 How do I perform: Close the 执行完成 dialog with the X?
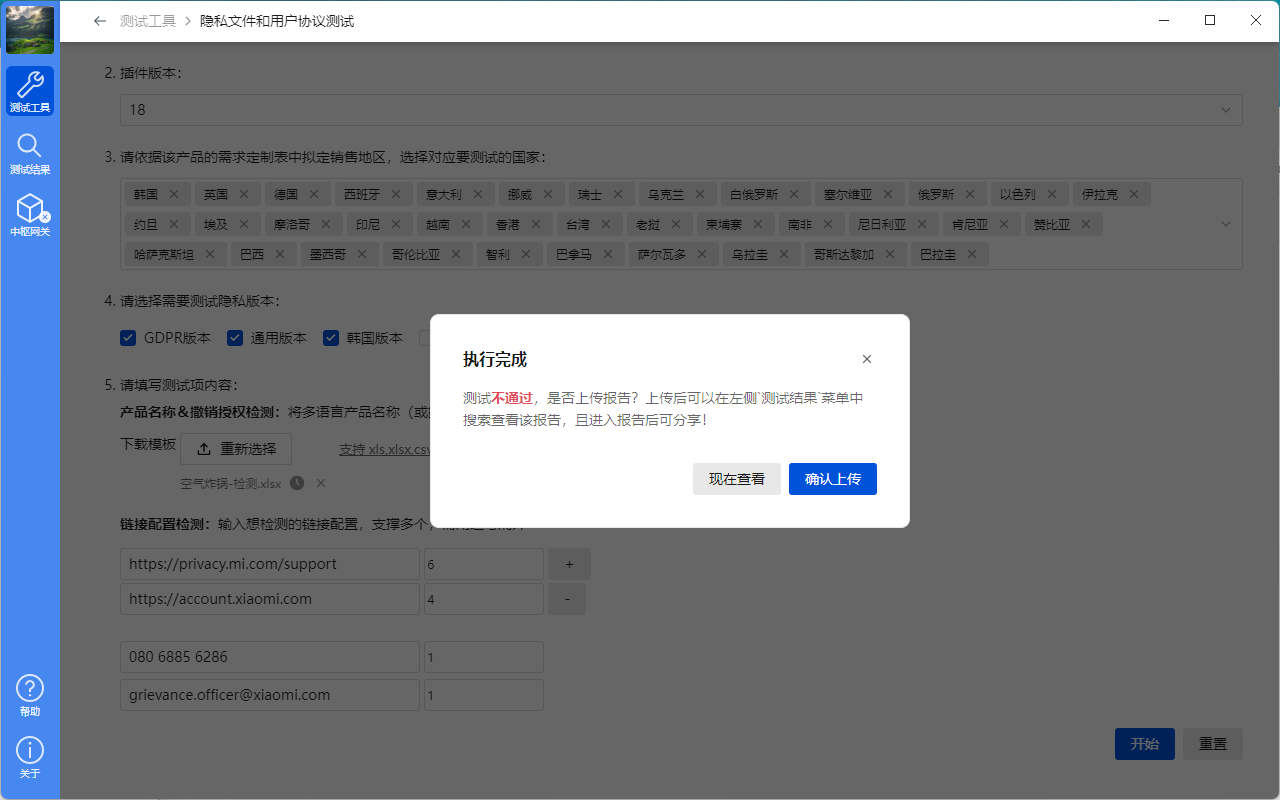point(867,359)
